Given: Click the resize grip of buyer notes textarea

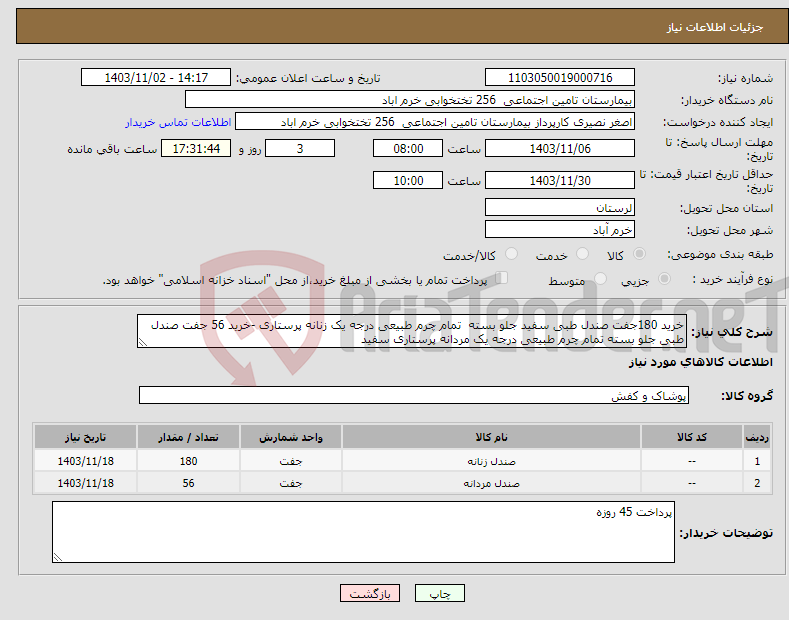Looking at the screenshot, I should 58,557.
